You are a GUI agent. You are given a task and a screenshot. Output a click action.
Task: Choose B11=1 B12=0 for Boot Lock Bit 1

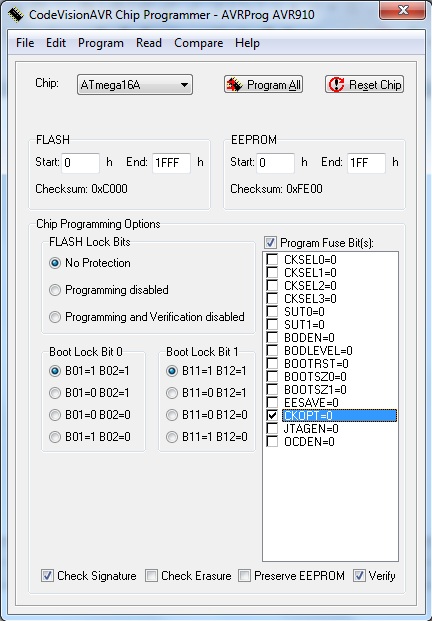tap(172, 436)
